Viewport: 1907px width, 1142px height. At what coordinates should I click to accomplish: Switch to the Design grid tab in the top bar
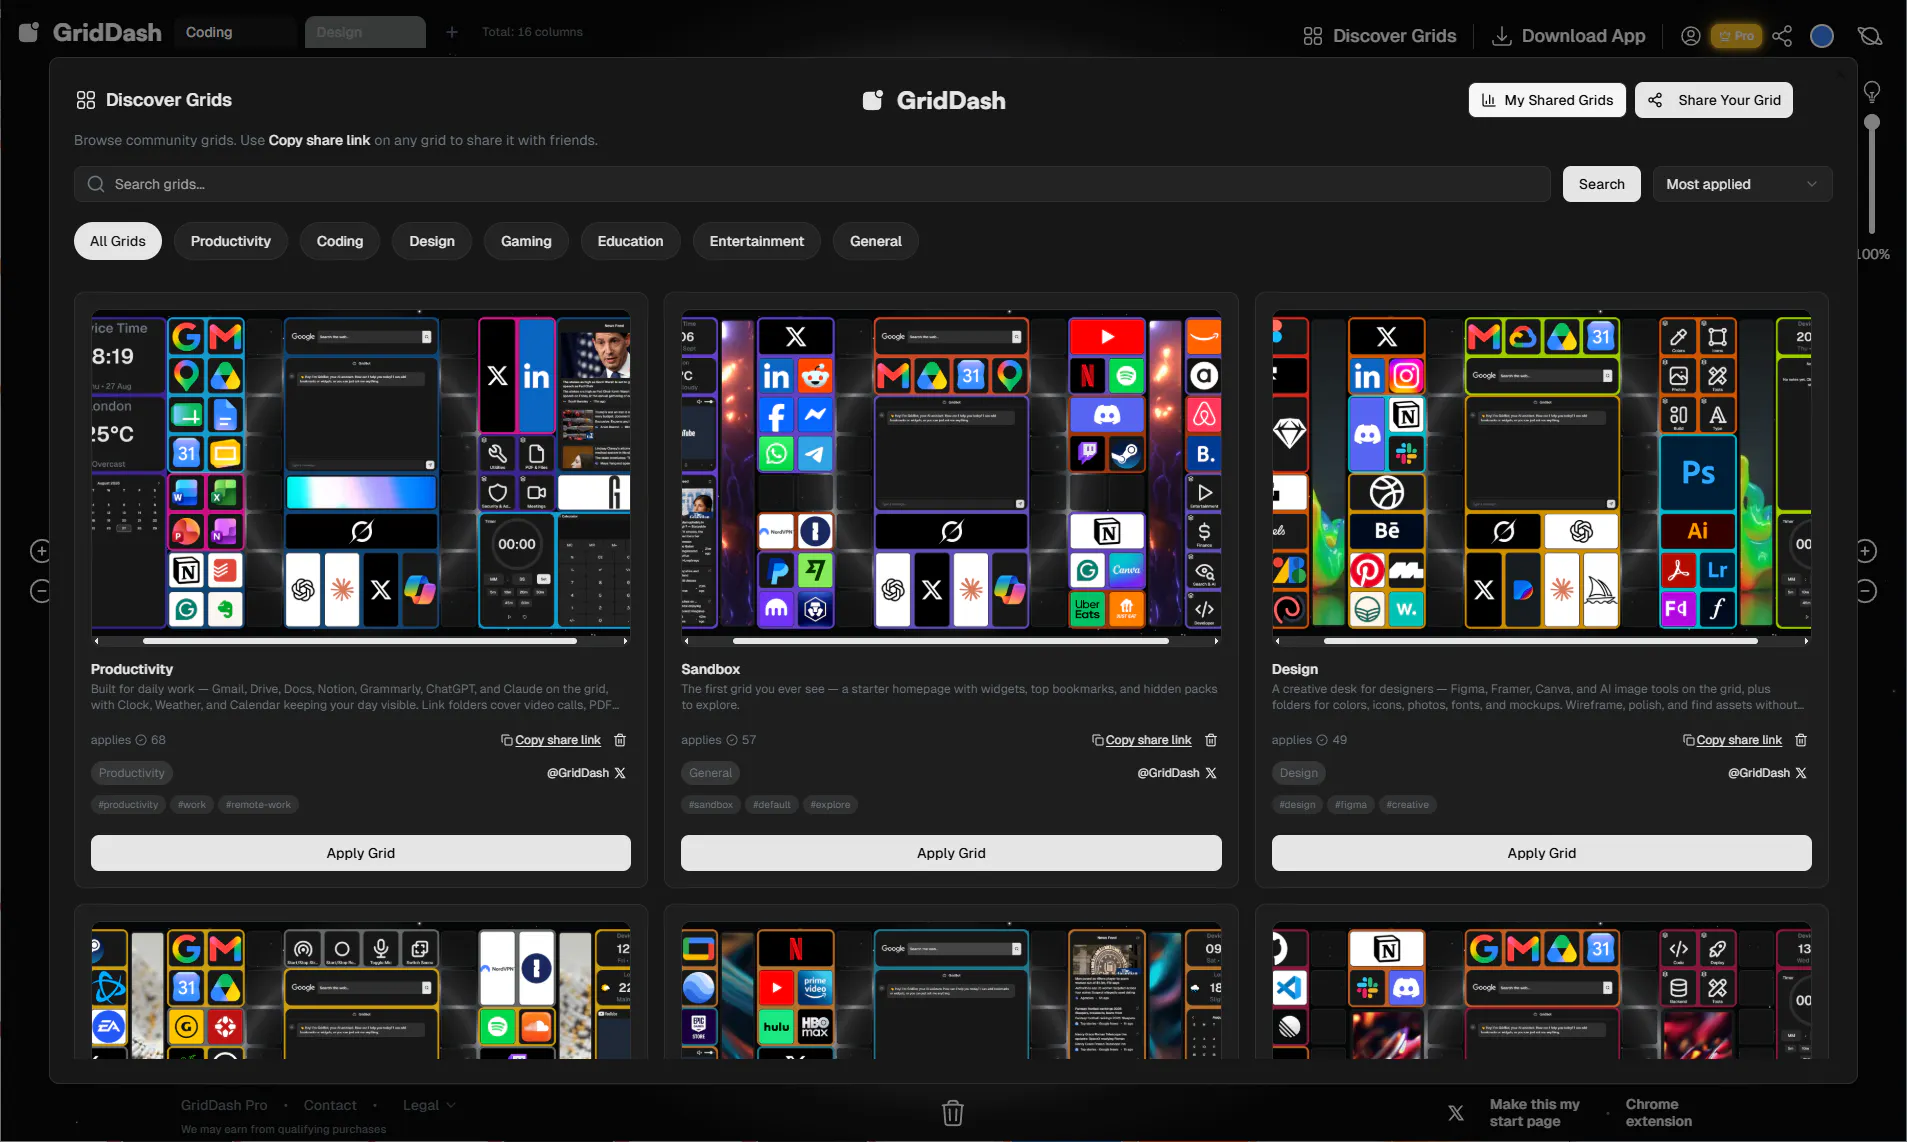[x=365, y=32]
